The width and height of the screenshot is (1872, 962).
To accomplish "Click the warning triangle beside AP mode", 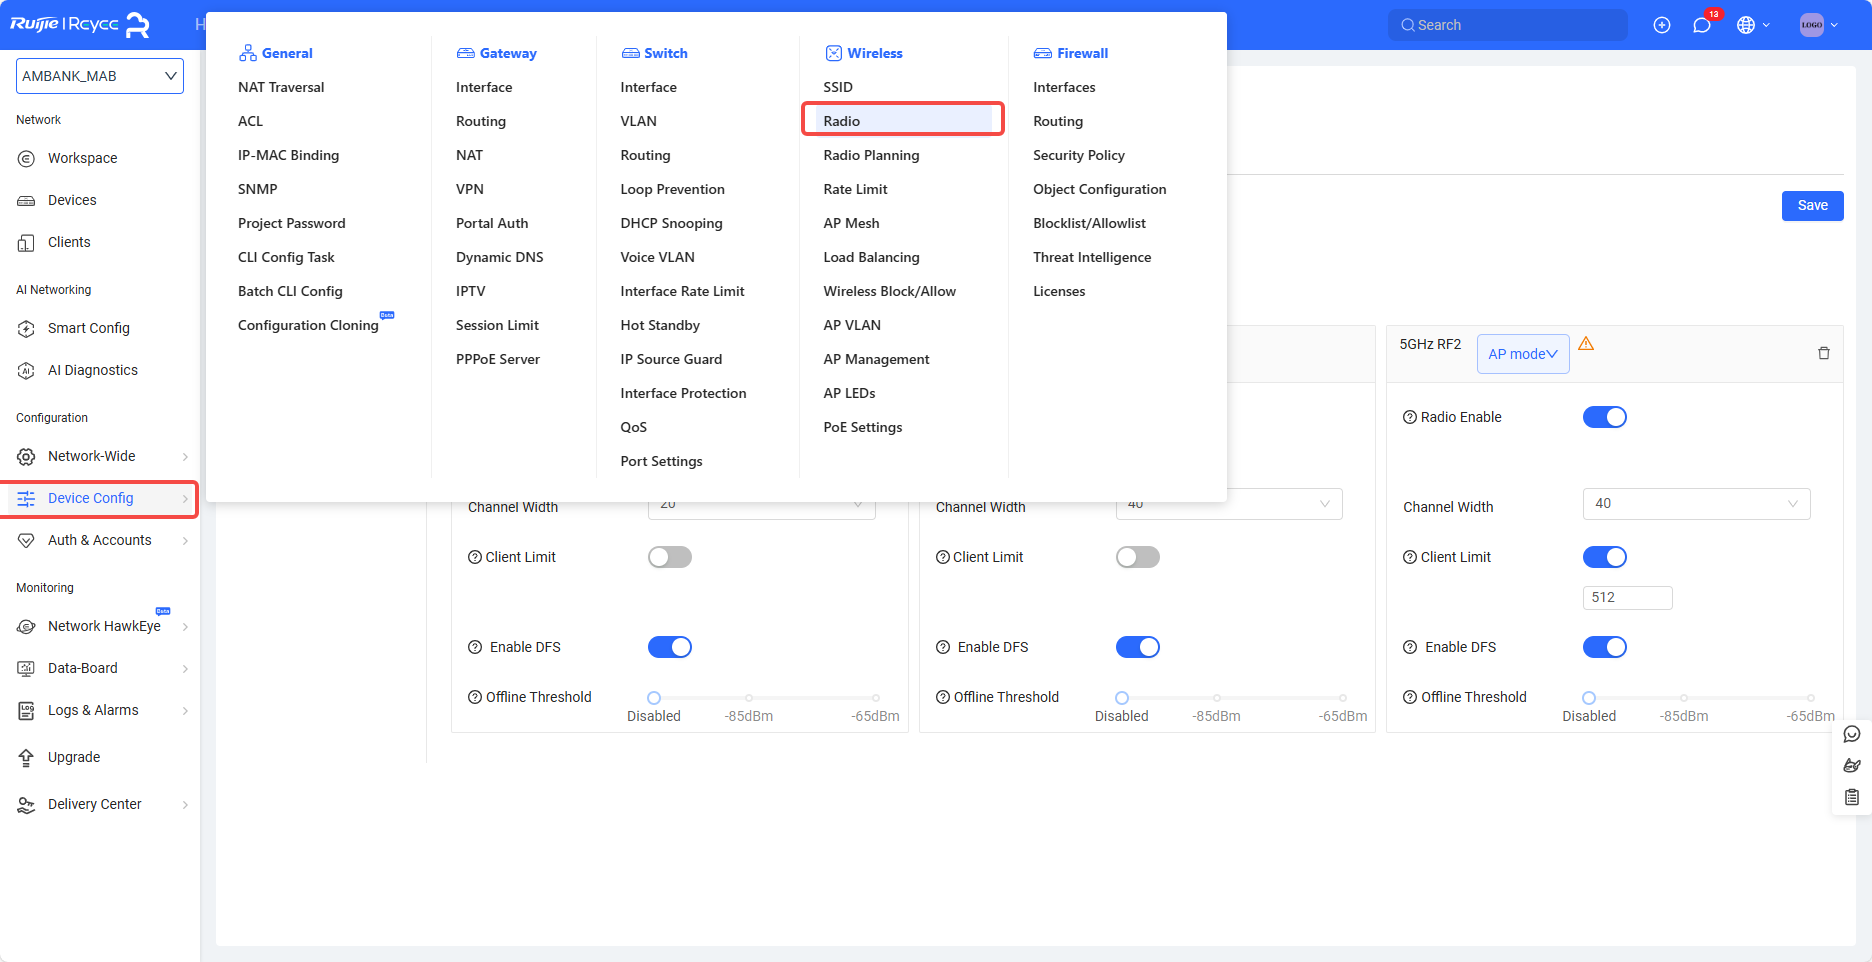I will pyautogui.click(x=1586, y=343).
